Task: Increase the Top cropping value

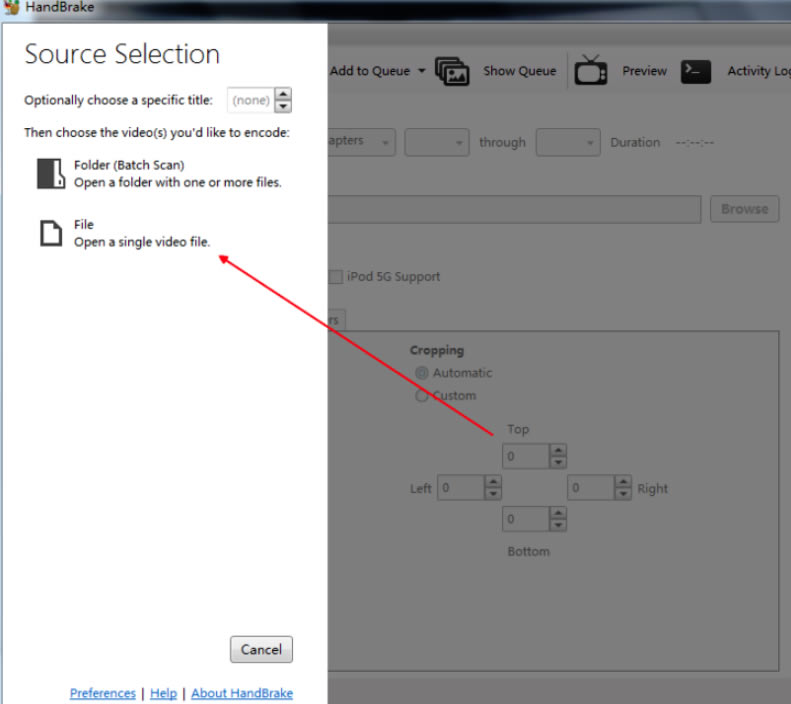Action: (558, 451)
